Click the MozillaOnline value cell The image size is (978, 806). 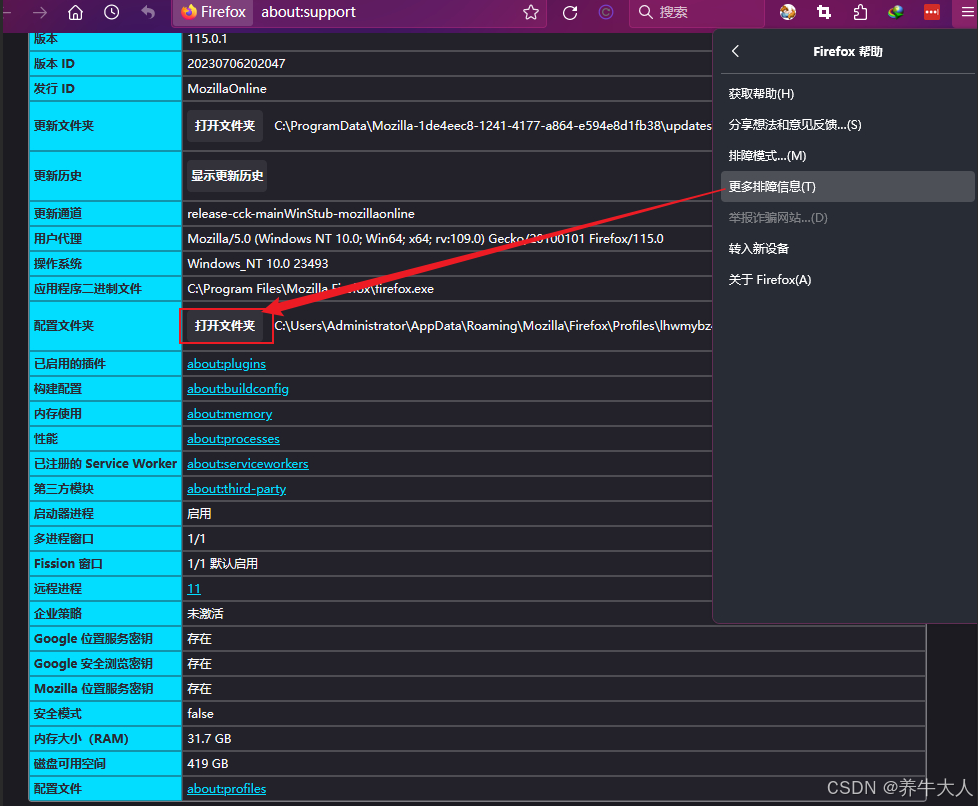227,89
